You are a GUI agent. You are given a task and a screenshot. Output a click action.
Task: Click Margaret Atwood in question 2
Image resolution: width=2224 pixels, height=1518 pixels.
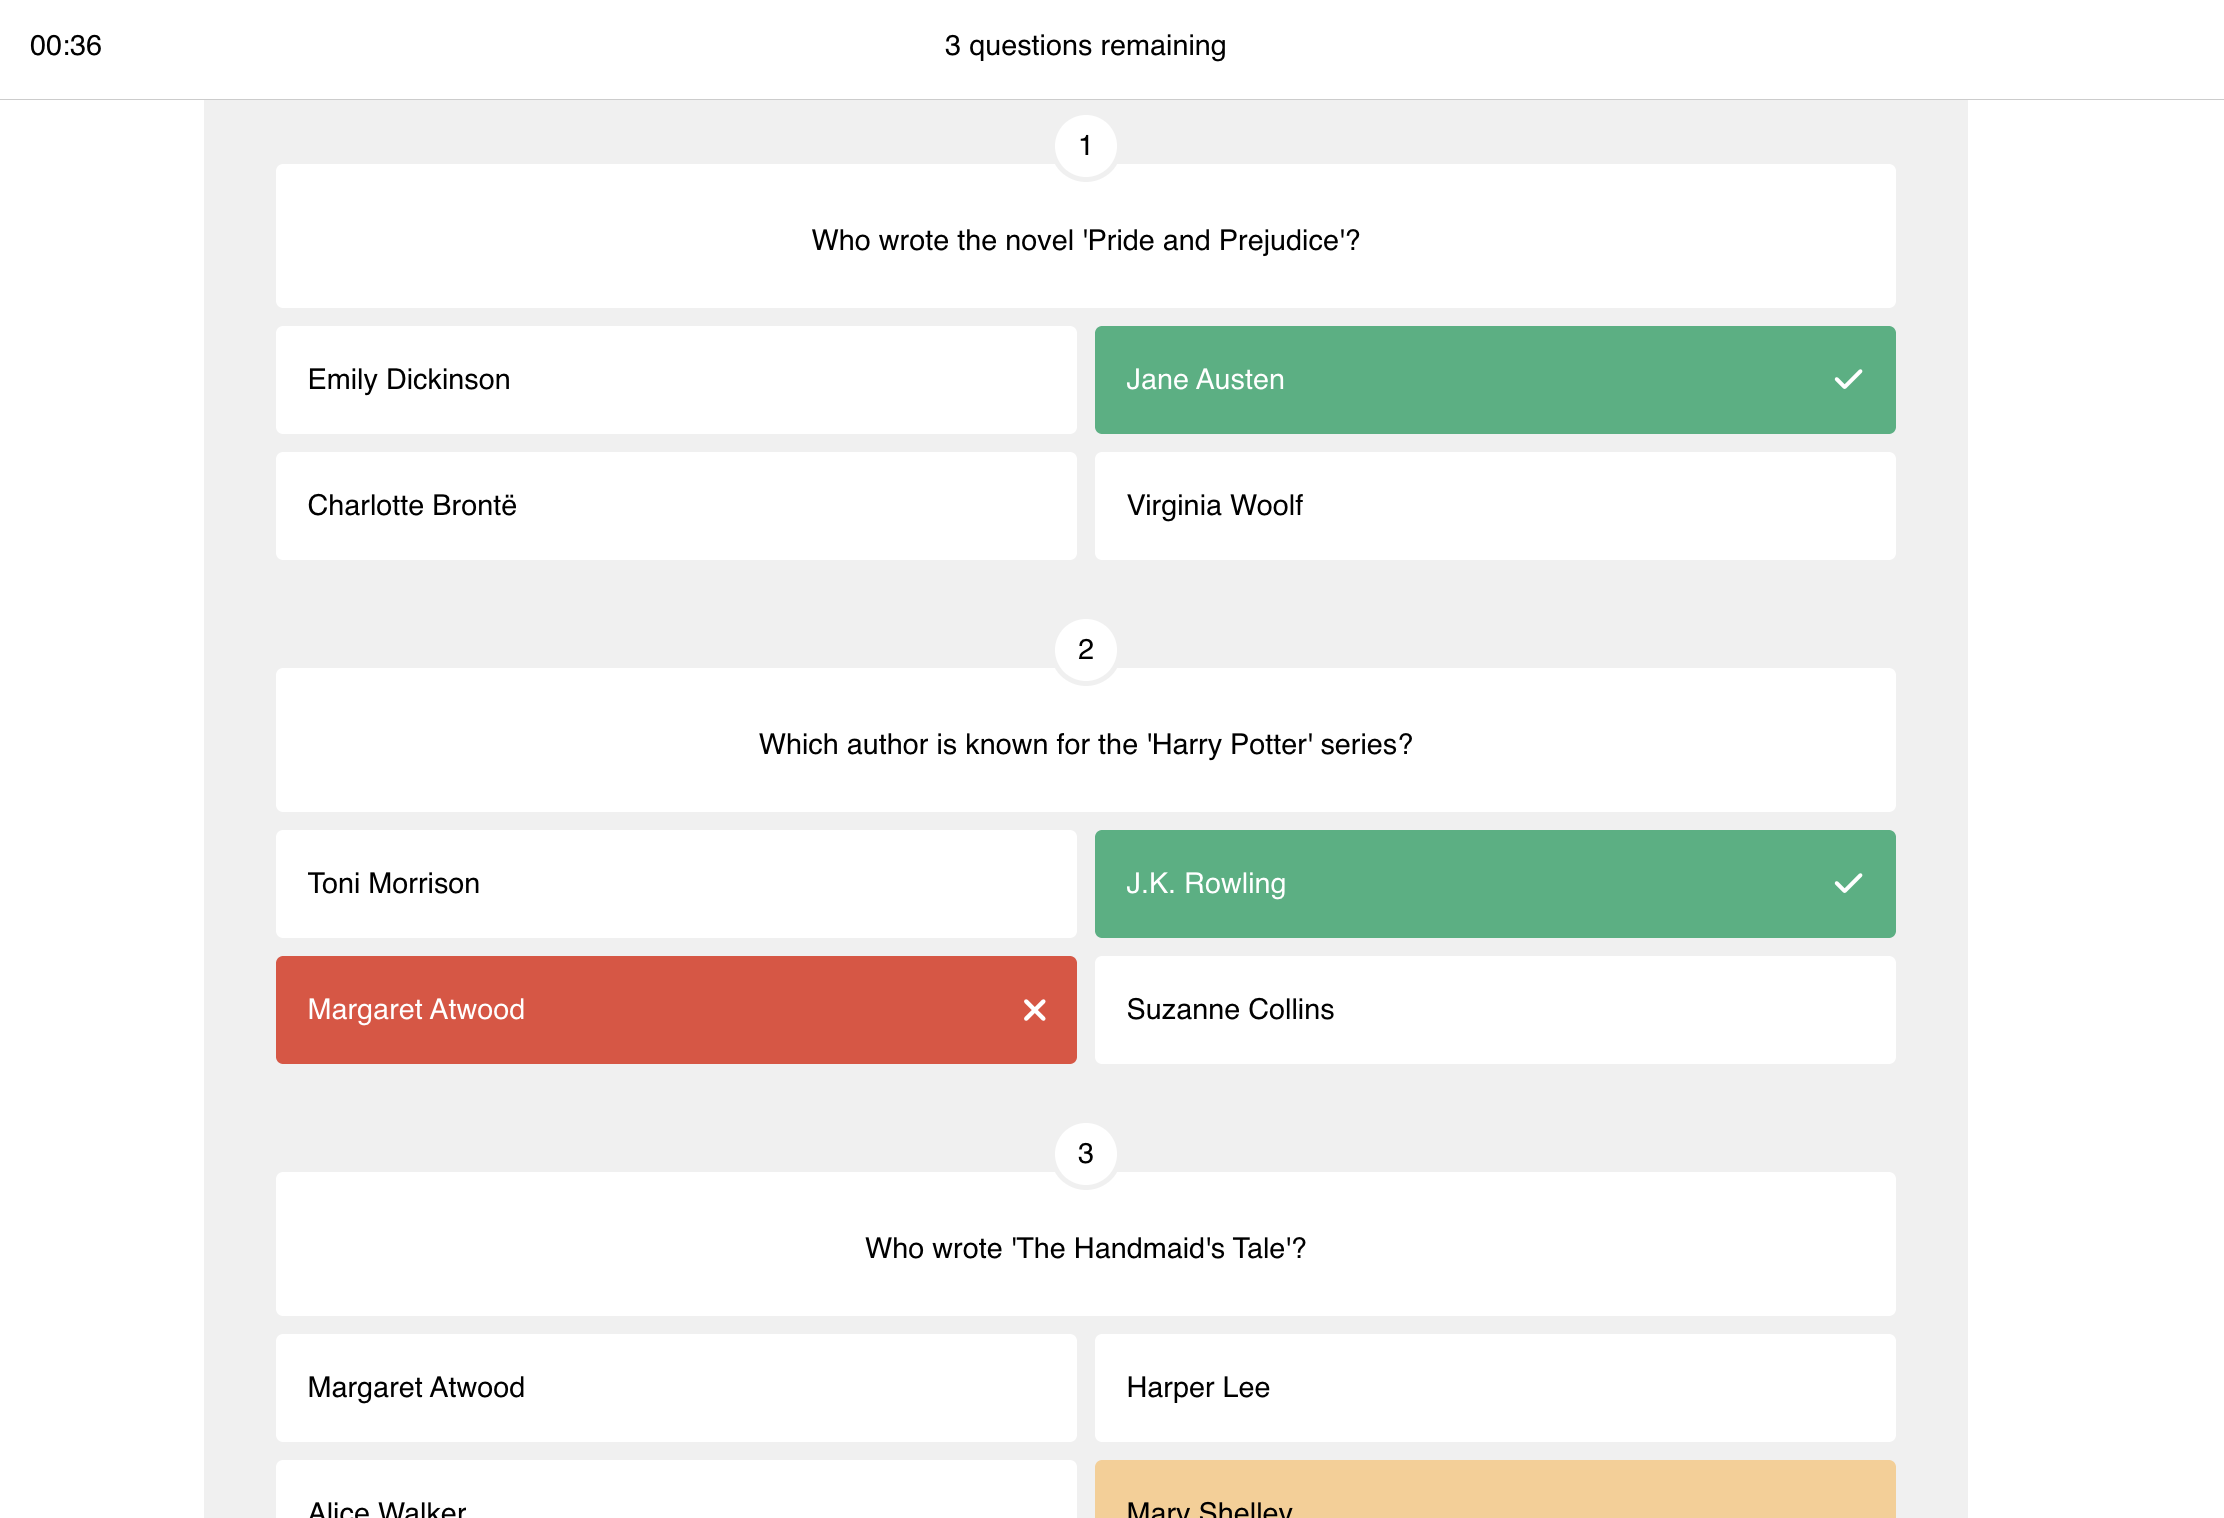click(x=676, y=1010)
